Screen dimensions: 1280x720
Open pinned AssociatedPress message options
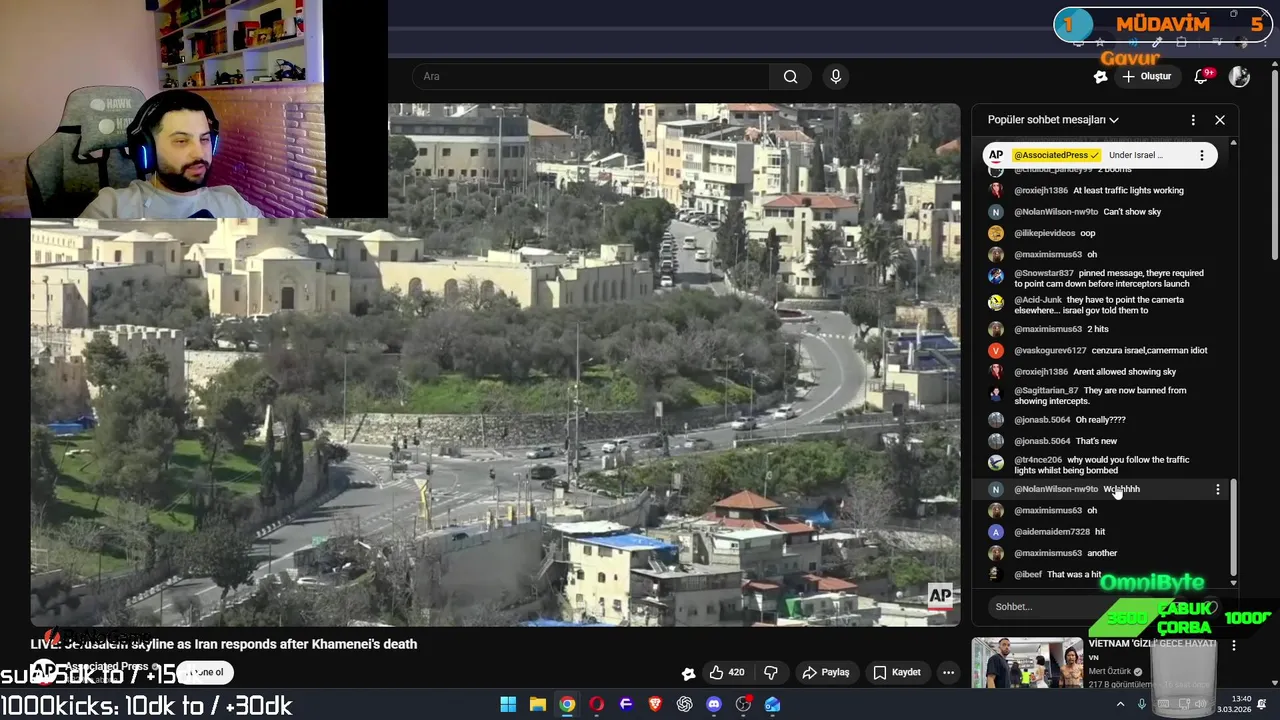pyautogui.click(x=1201, y=155)
